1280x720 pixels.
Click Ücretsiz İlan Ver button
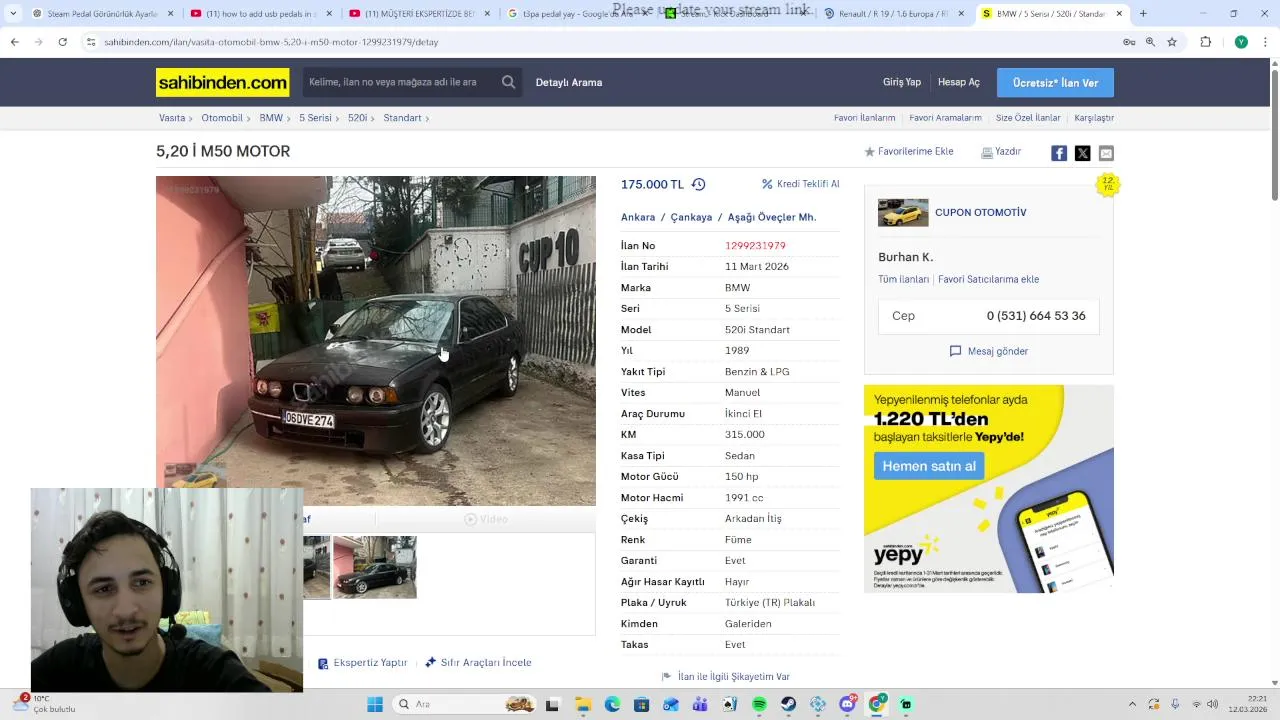pyautogui.click(x=1055, y=82)
